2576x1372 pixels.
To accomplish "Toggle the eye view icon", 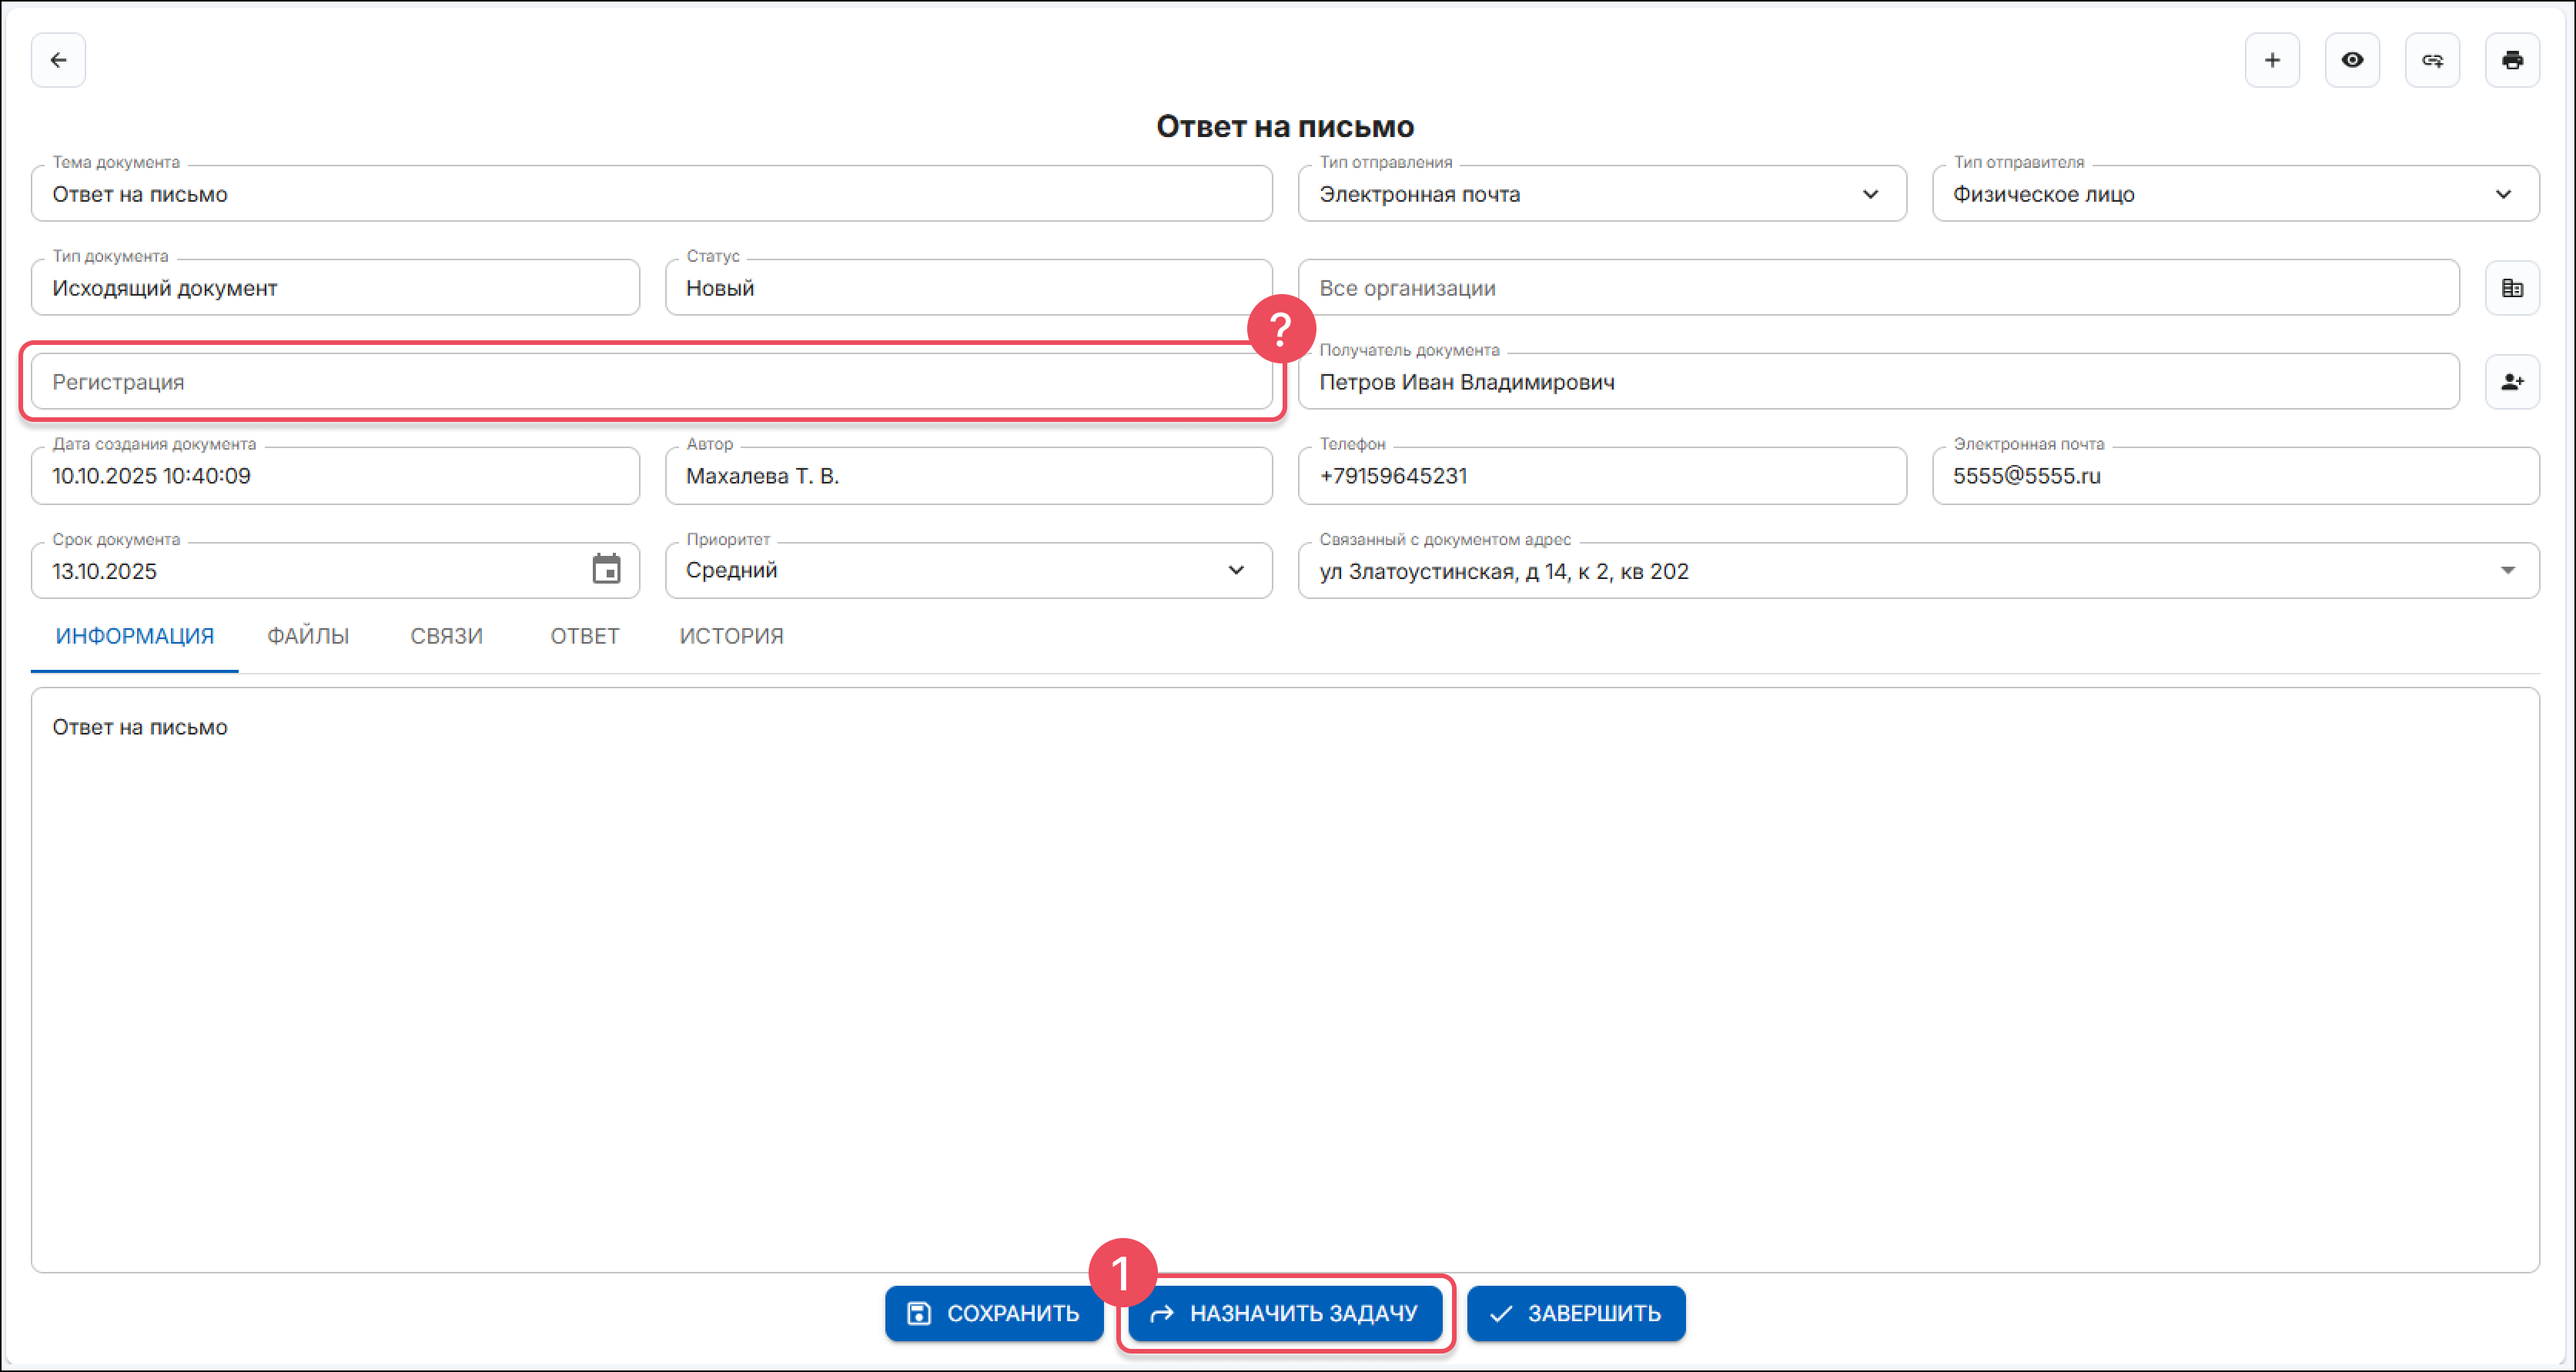I will click(2351, 60).
